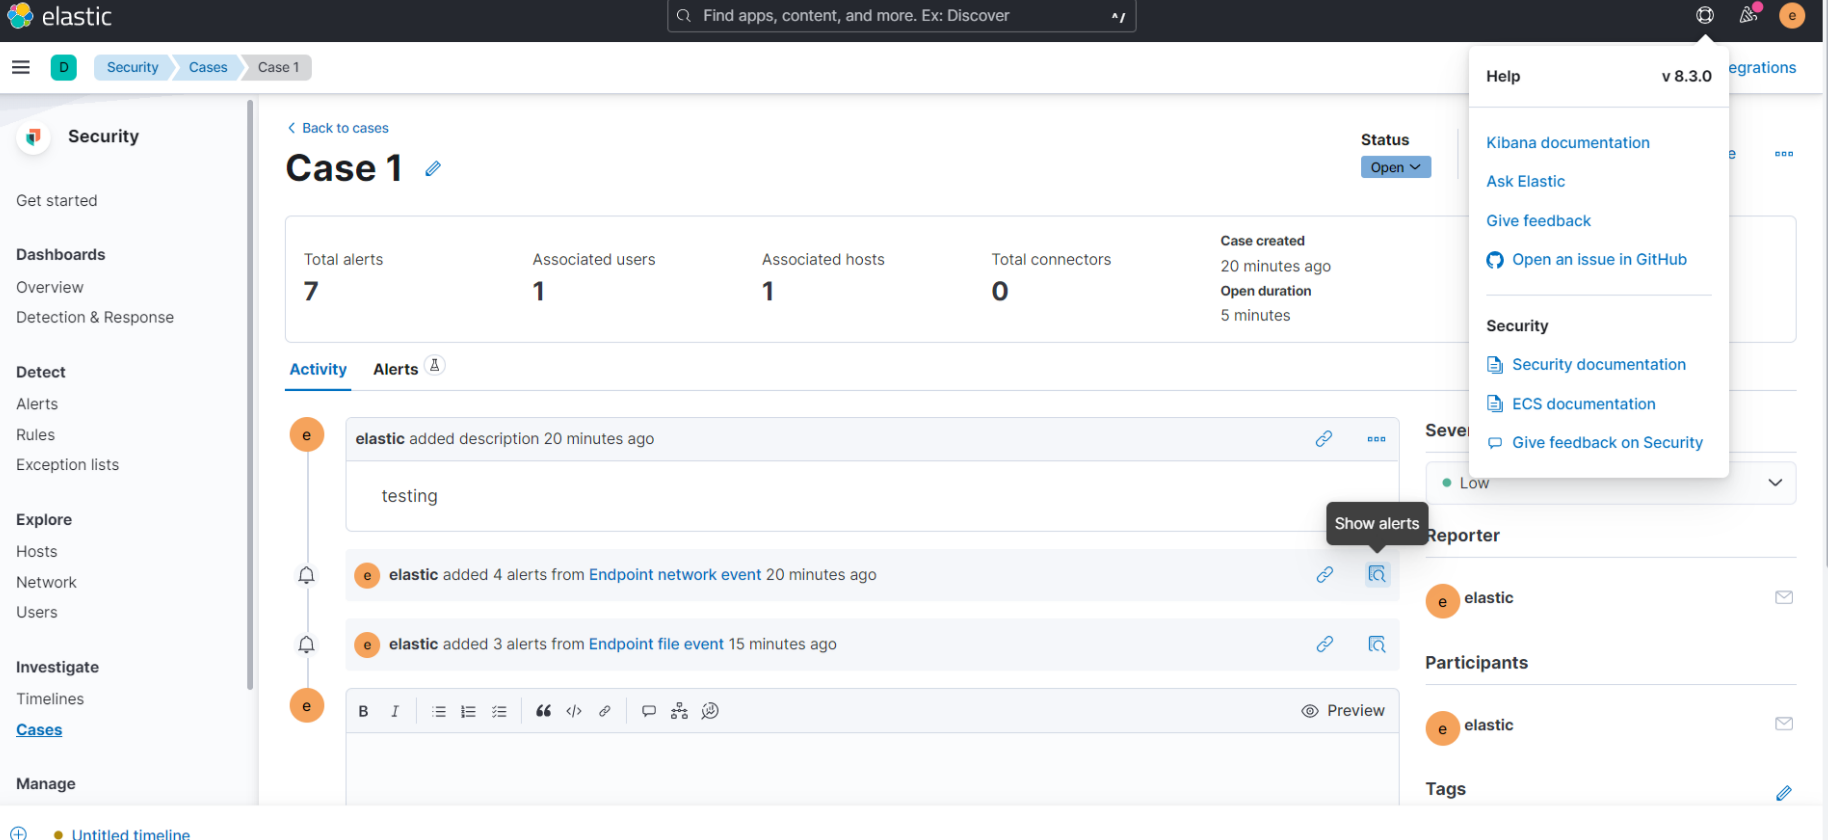Open the help menu lifebuoy icon
The height and width of the screenshot is (840, 1828).
point(1705,15)
